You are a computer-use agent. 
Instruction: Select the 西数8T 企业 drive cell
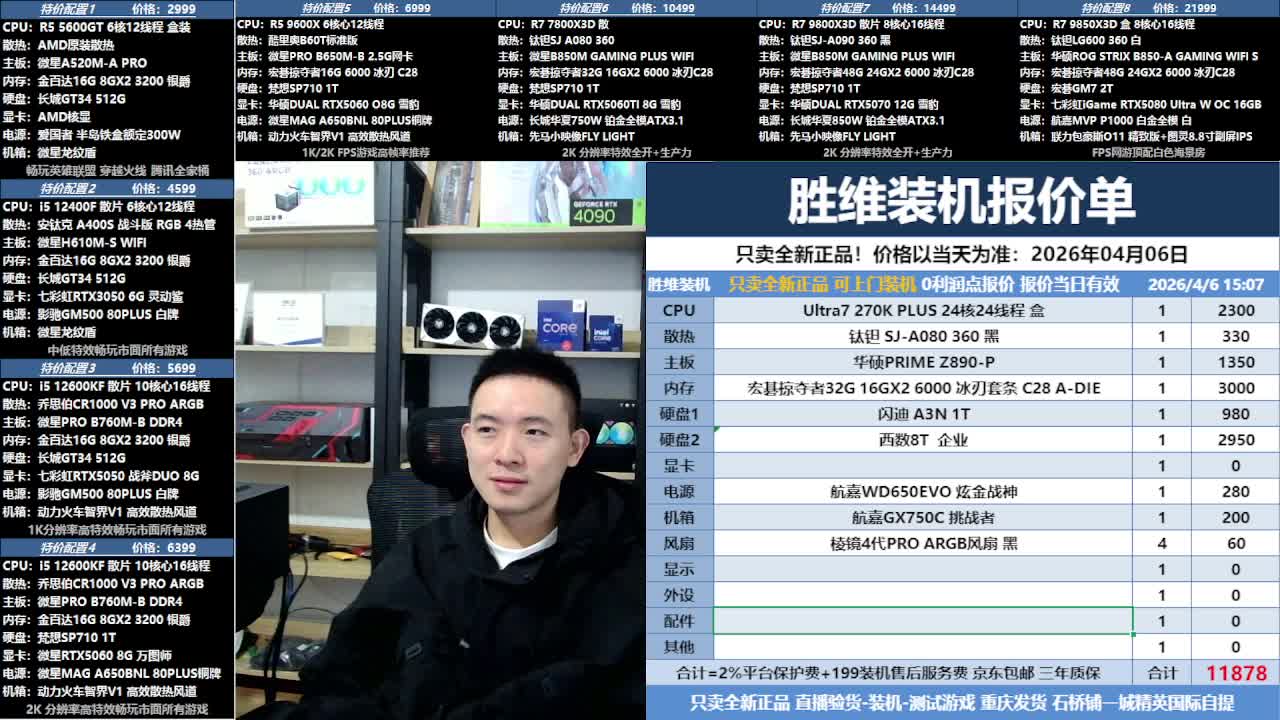point(922,440)
